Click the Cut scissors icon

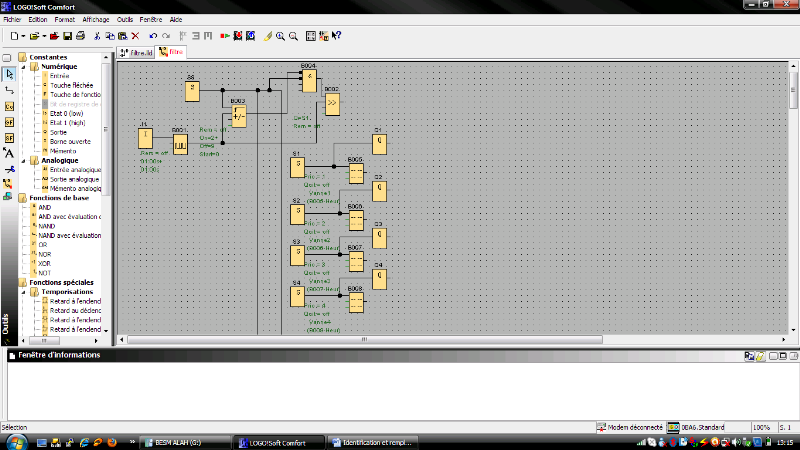(x=96, y=36)
